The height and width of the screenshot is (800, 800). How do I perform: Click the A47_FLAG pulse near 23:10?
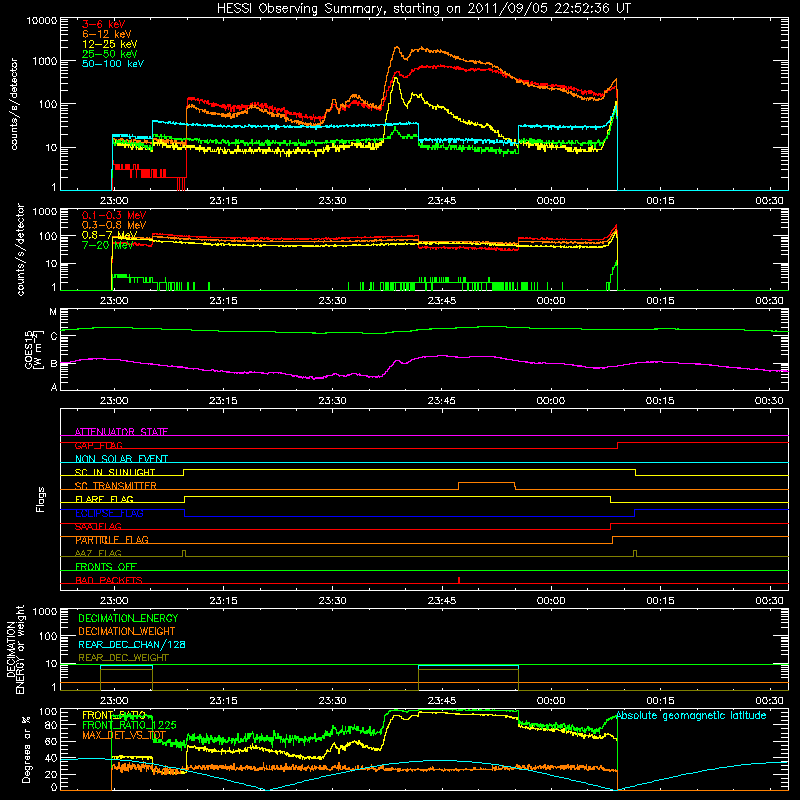pos(184,553)
